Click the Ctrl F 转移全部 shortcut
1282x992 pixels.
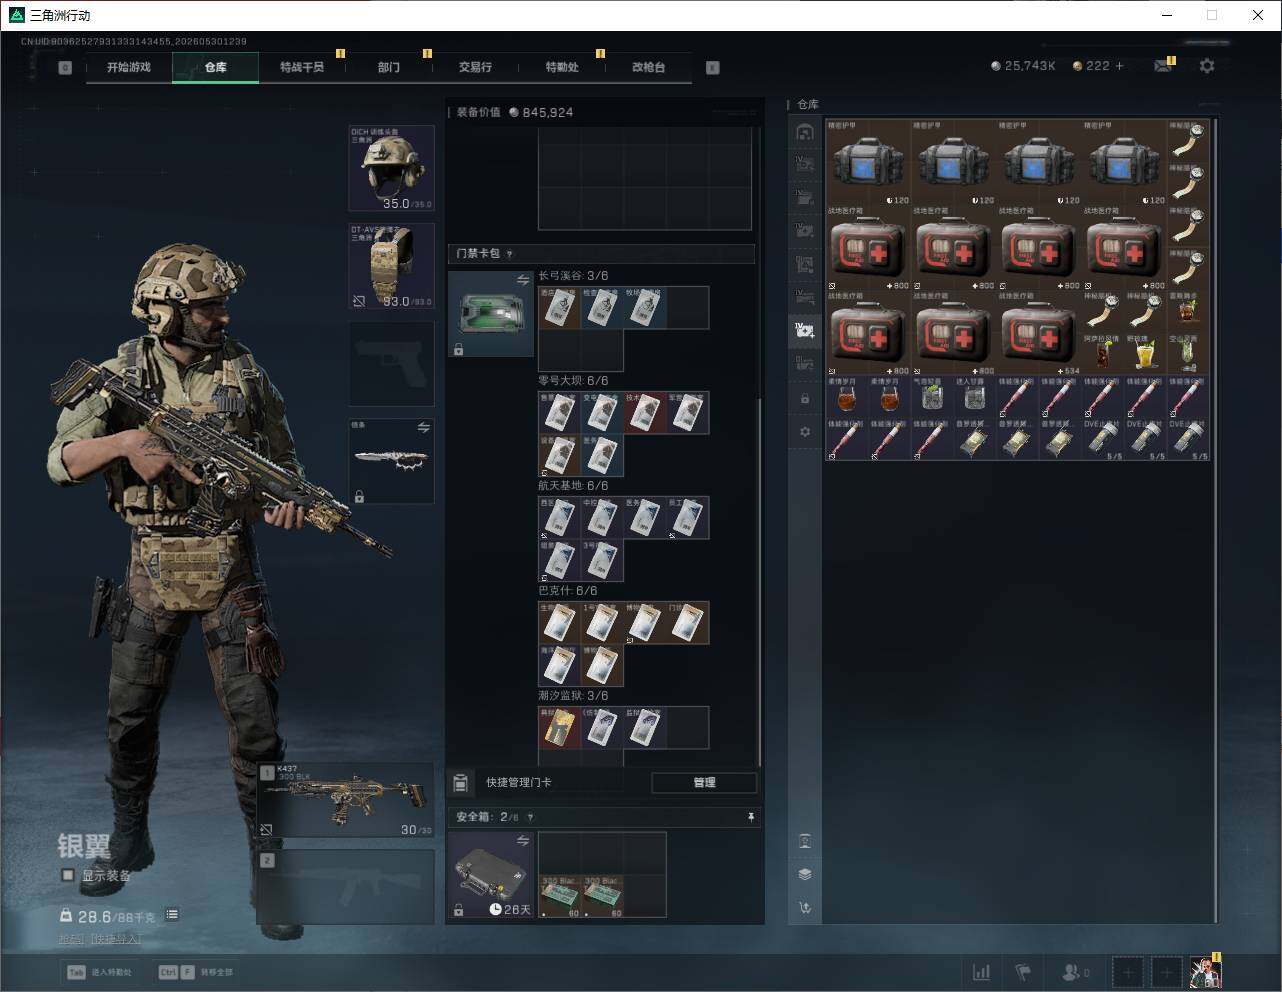pos(196,972)
